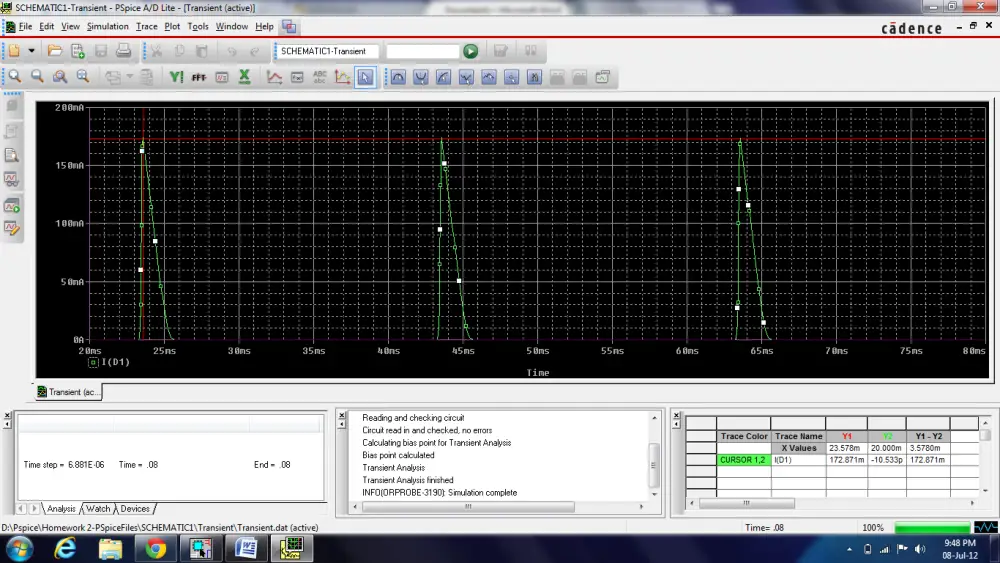Run the simulation with green play button

tap(471, 51)
